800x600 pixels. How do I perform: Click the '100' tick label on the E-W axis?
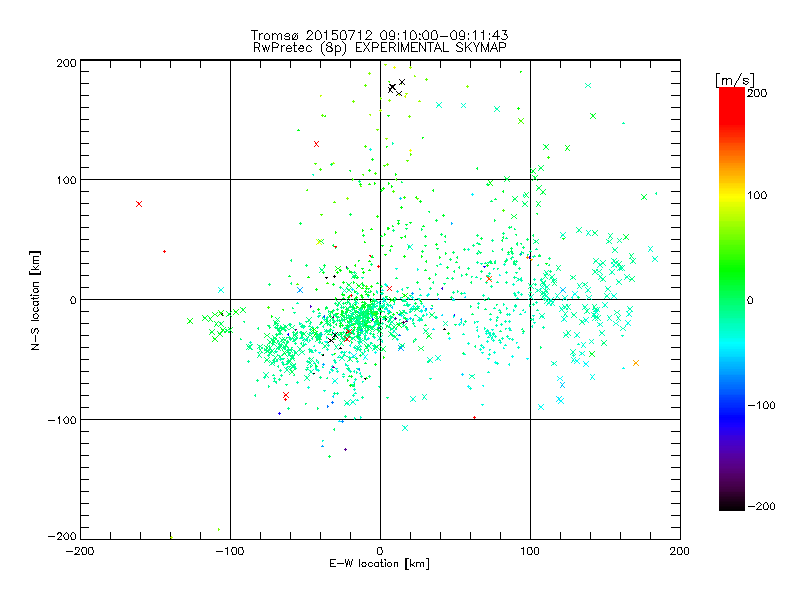(x=530, y=551)
